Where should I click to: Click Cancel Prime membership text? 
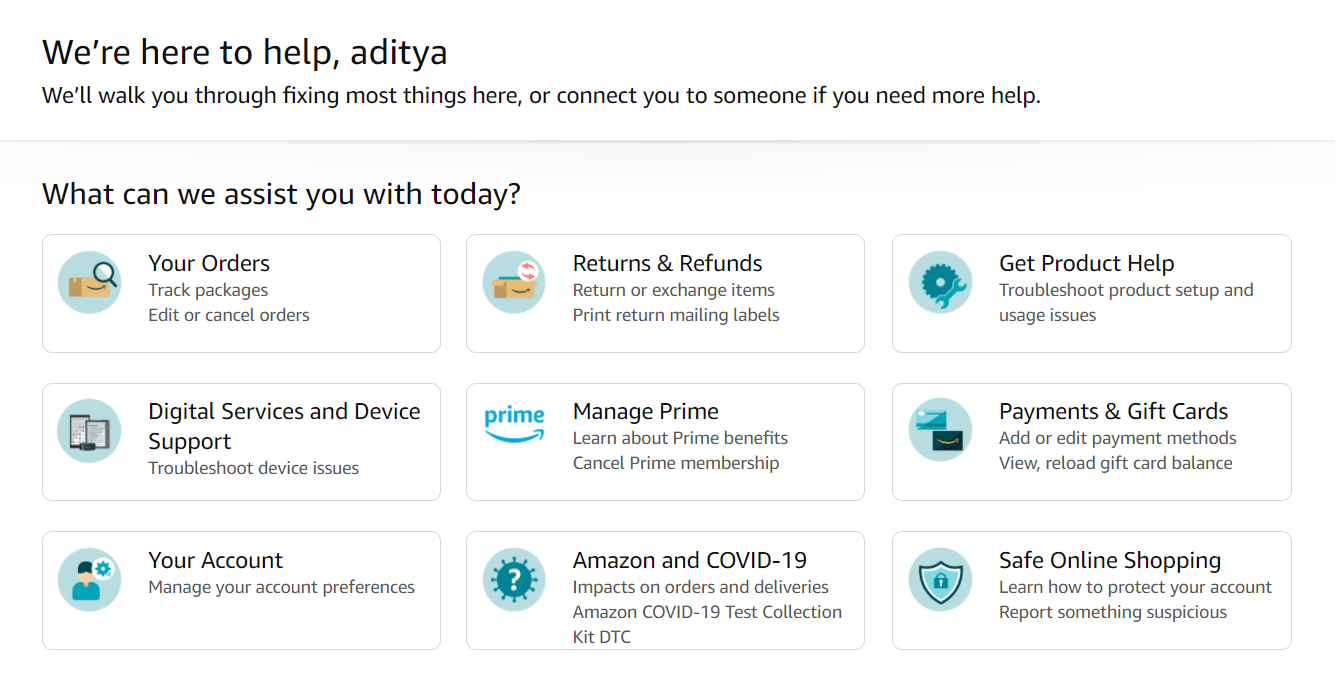click(x=675, y=463)
